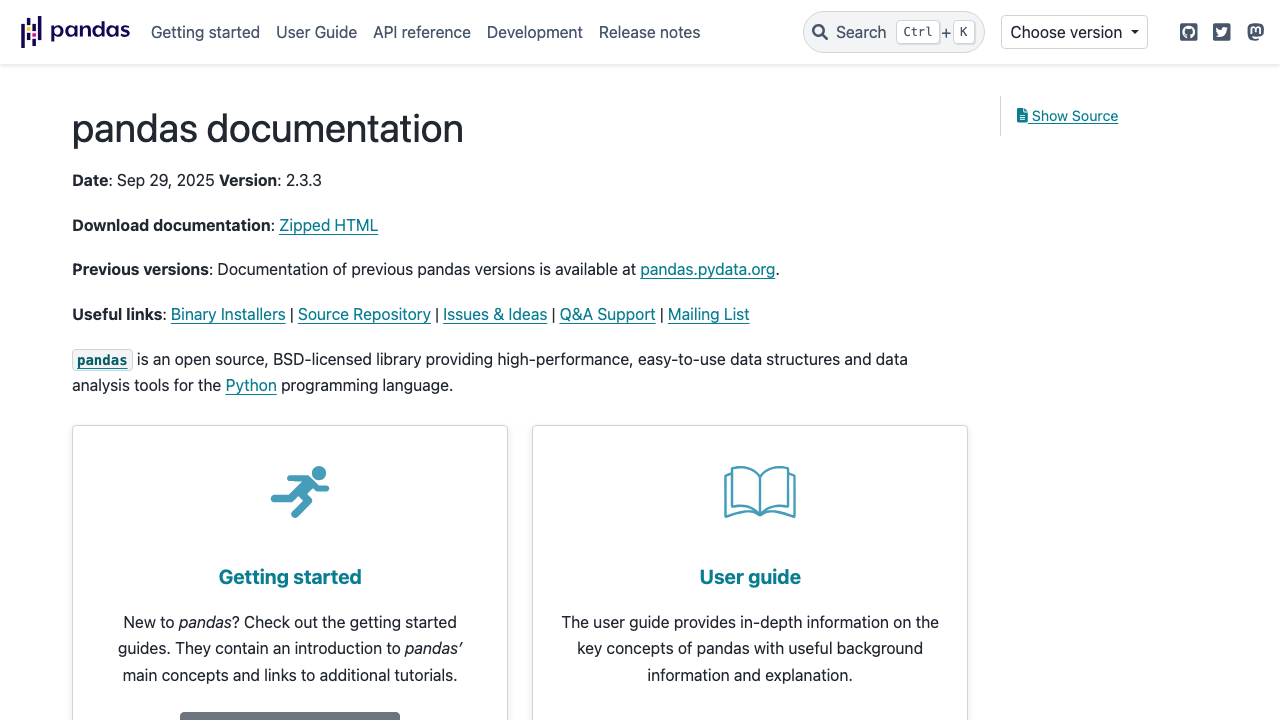Screen dimensions: 1280x720
Task: Open the Mastodon icon link
Action: point(1255,32)
